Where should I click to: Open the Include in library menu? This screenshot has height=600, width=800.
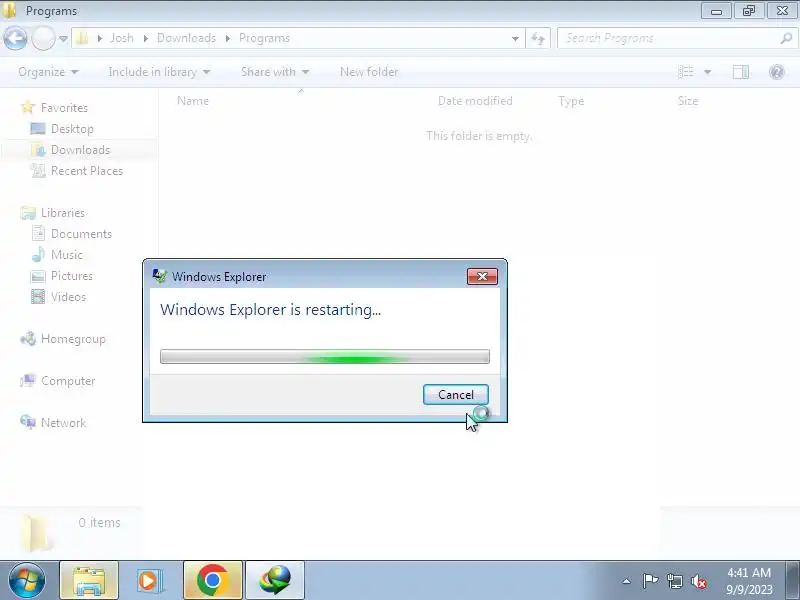click(x=159, y=72)
